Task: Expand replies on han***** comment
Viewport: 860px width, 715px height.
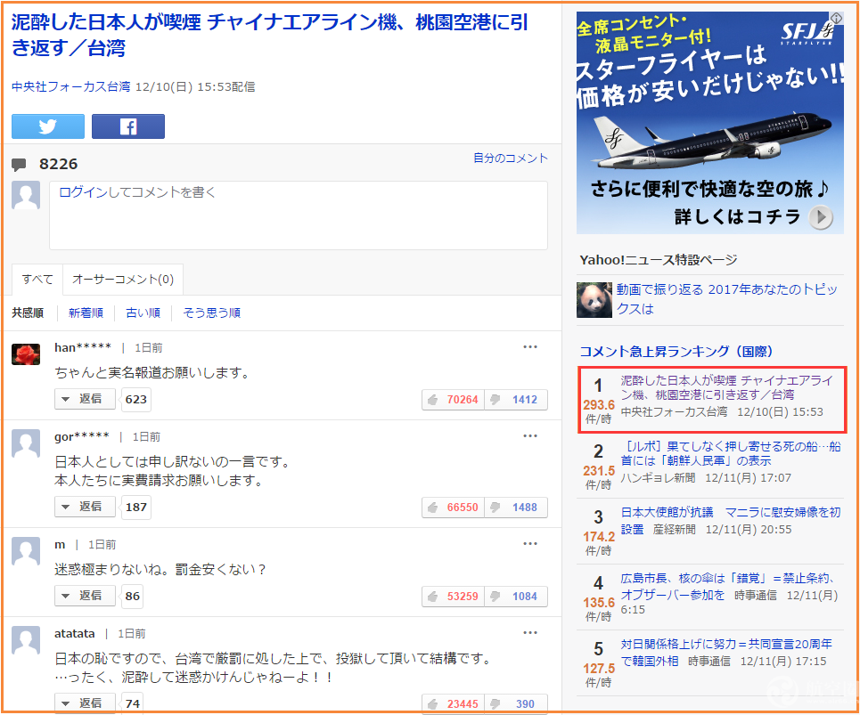Action: (x=85, y=399)
